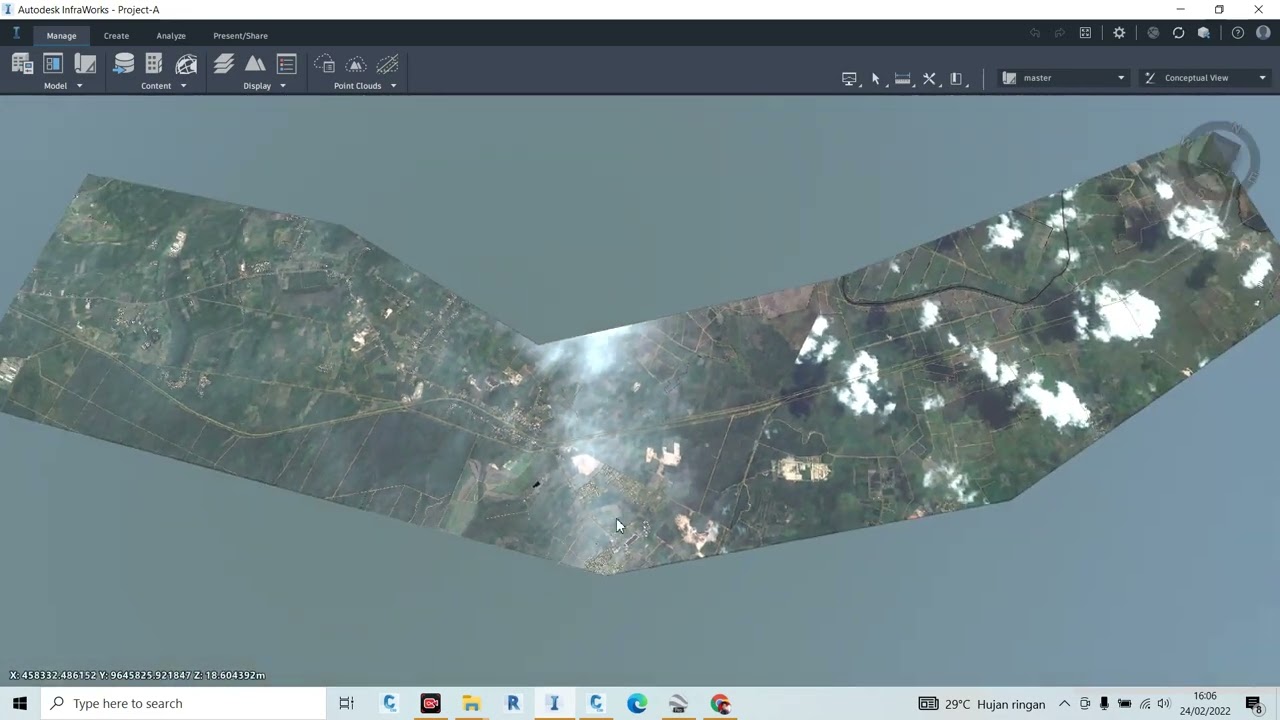
Task: Click the X Y Z coordinate readout
Action: pos(137,675)
